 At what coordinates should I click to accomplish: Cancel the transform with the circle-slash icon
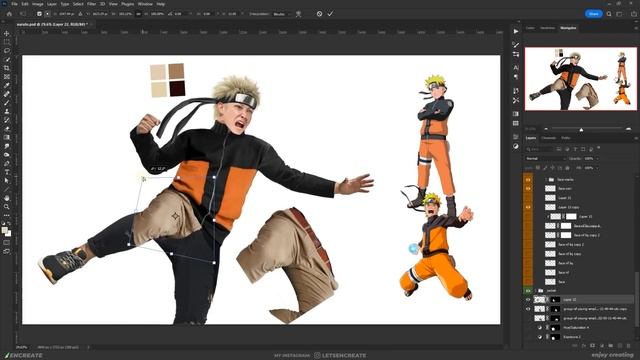[x=319, y=14]
